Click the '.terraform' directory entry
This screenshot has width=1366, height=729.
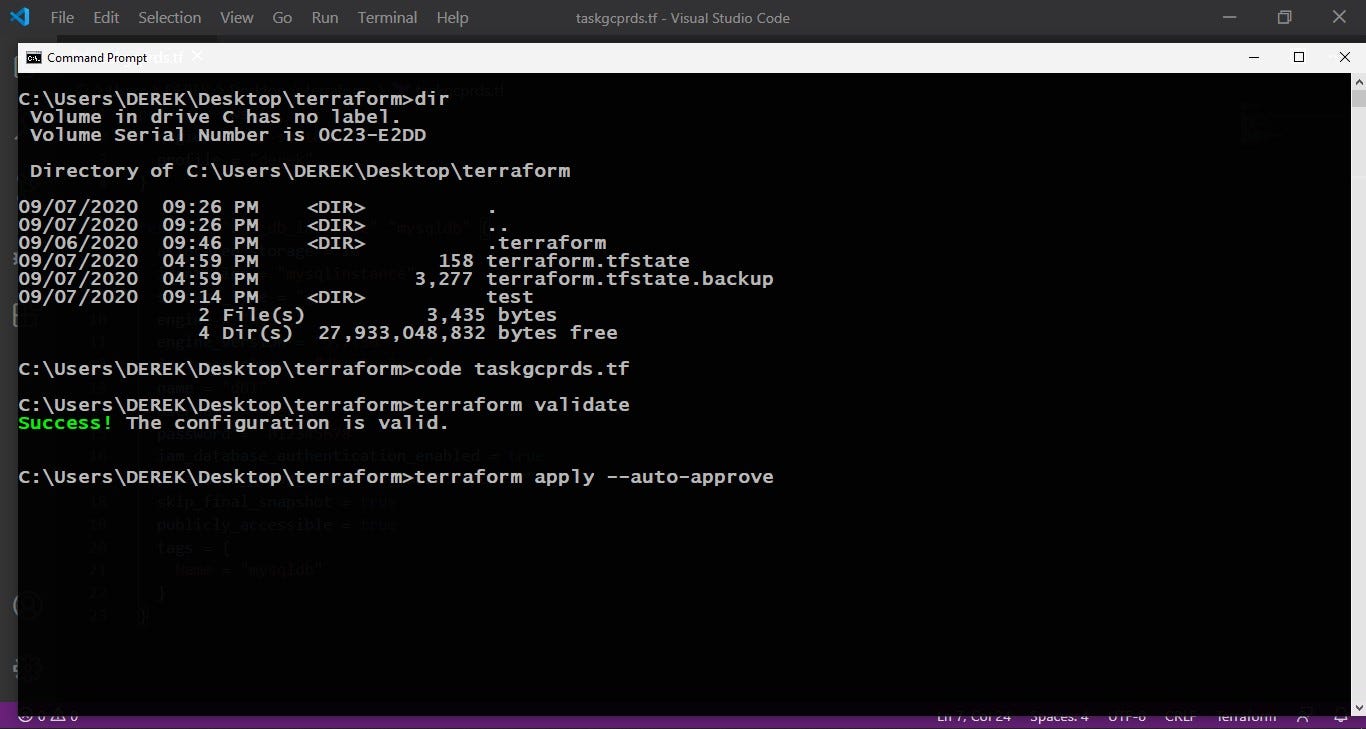546,243
